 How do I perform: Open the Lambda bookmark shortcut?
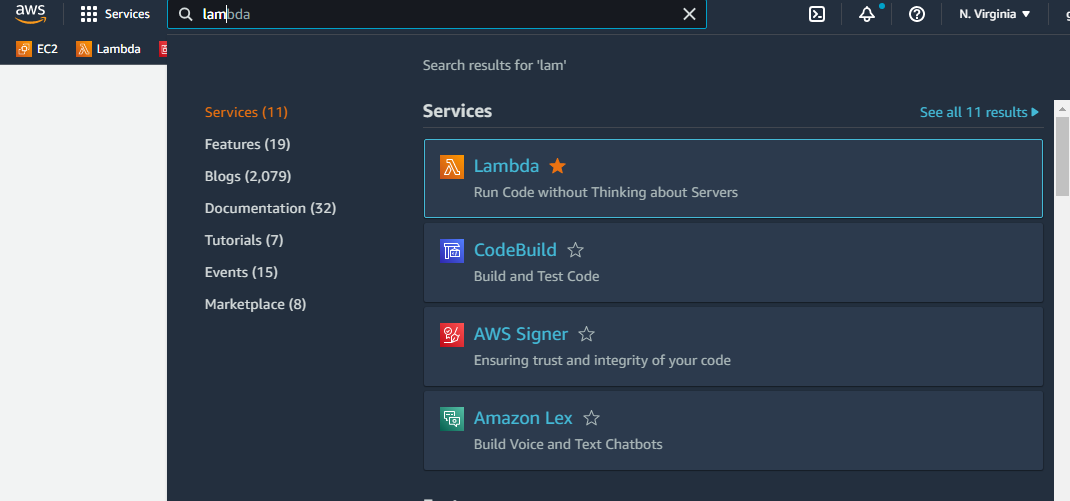pyautogui.click(x=109, y=48)
